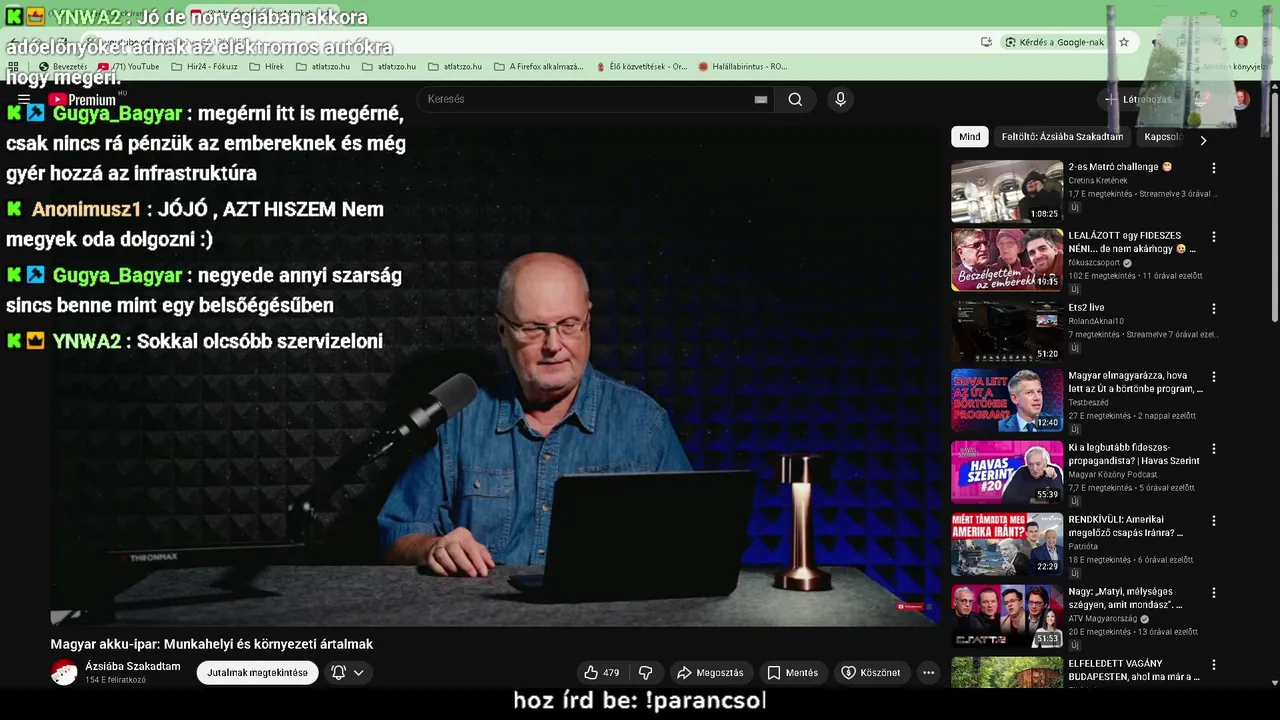The width and height of the screenshot is (1280, 720).
Task: Click the RolandAknai10 channel name
Action: [1096, 322]
